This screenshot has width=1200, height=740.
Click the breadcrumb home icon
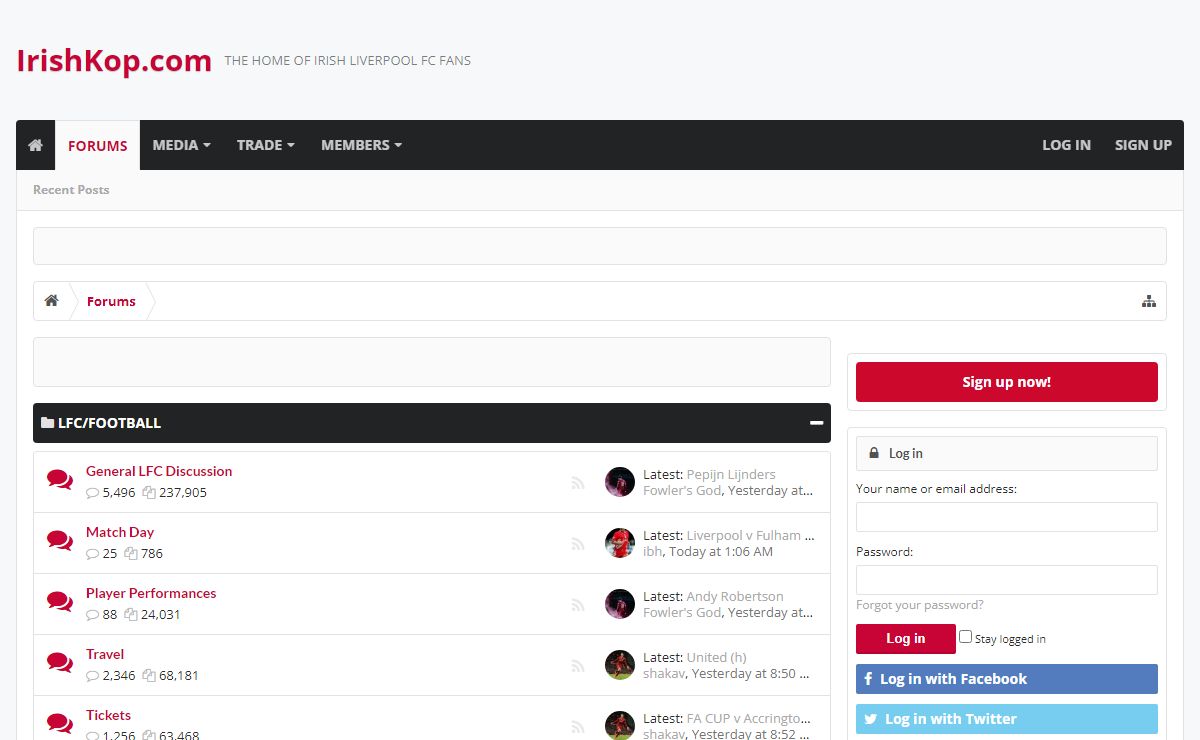coord(51,301)
